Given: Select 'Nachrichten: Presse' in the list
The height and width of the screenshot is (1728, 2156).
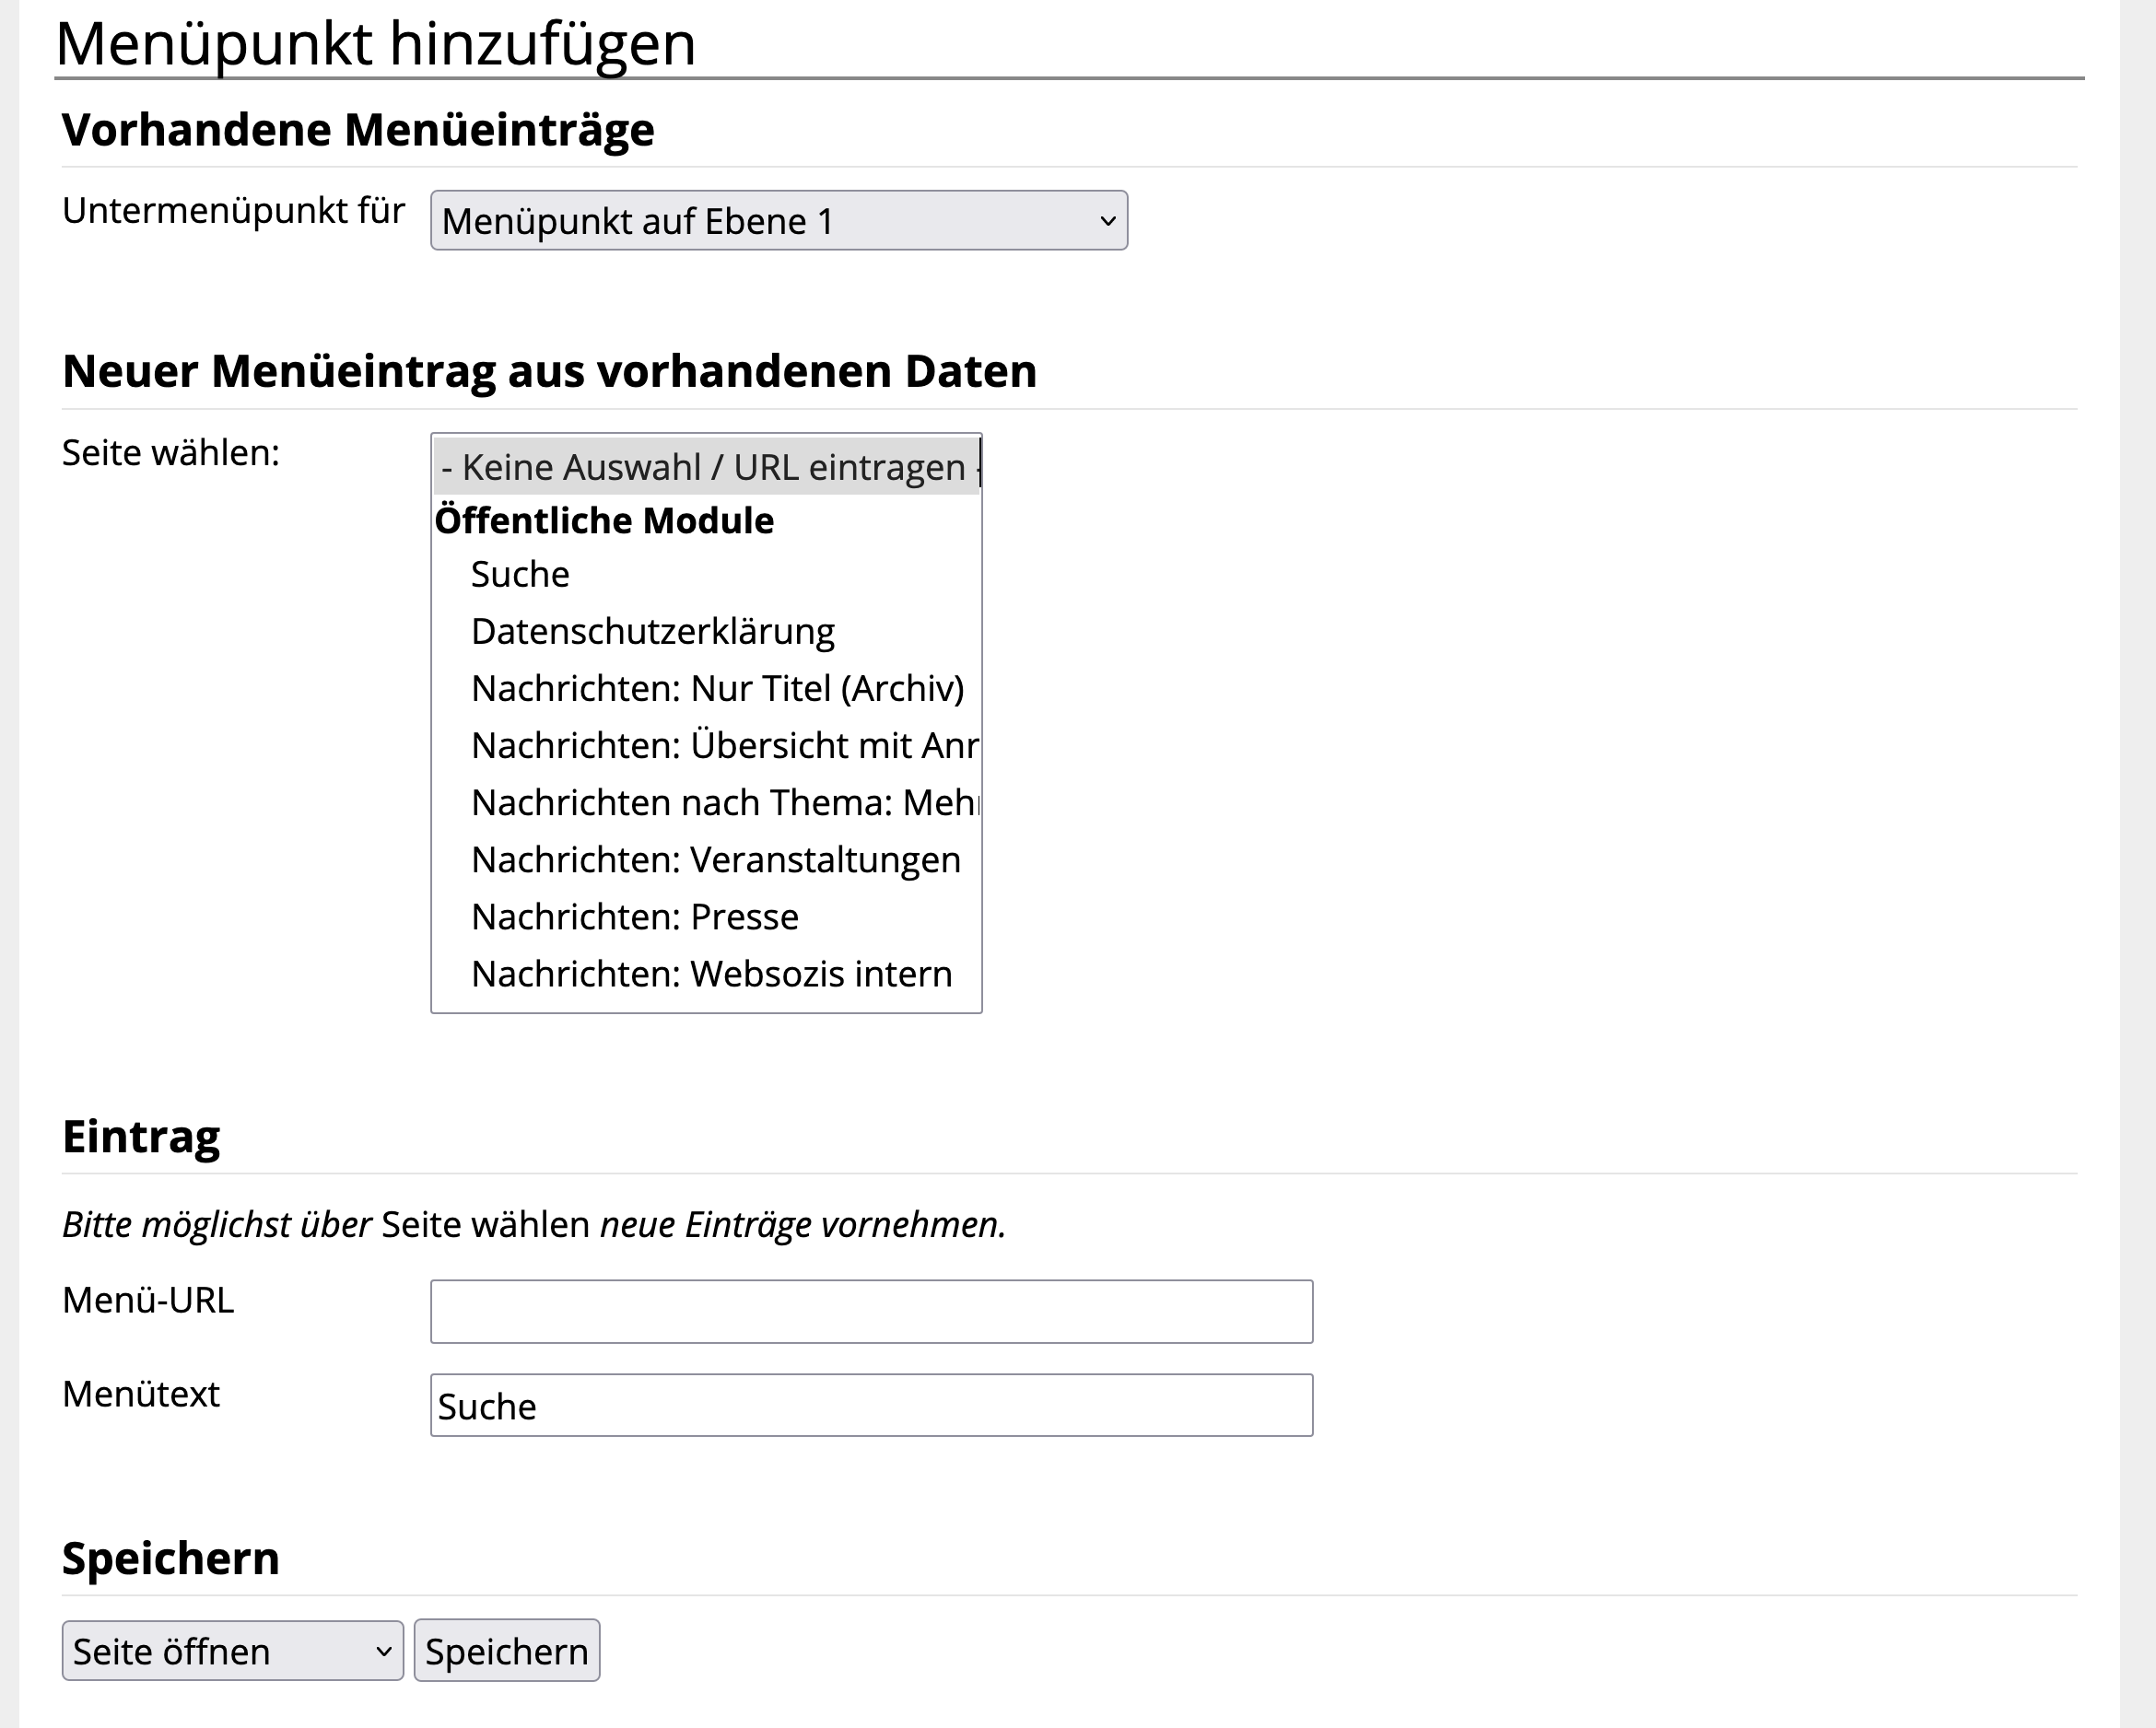Looking at the screenshot, I should [634, 917].
